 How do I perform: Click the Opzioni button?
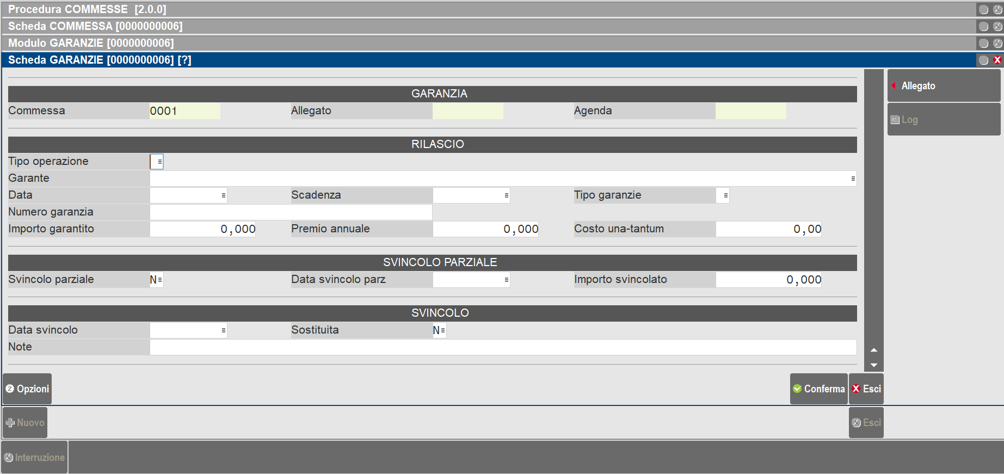(27, 389)
